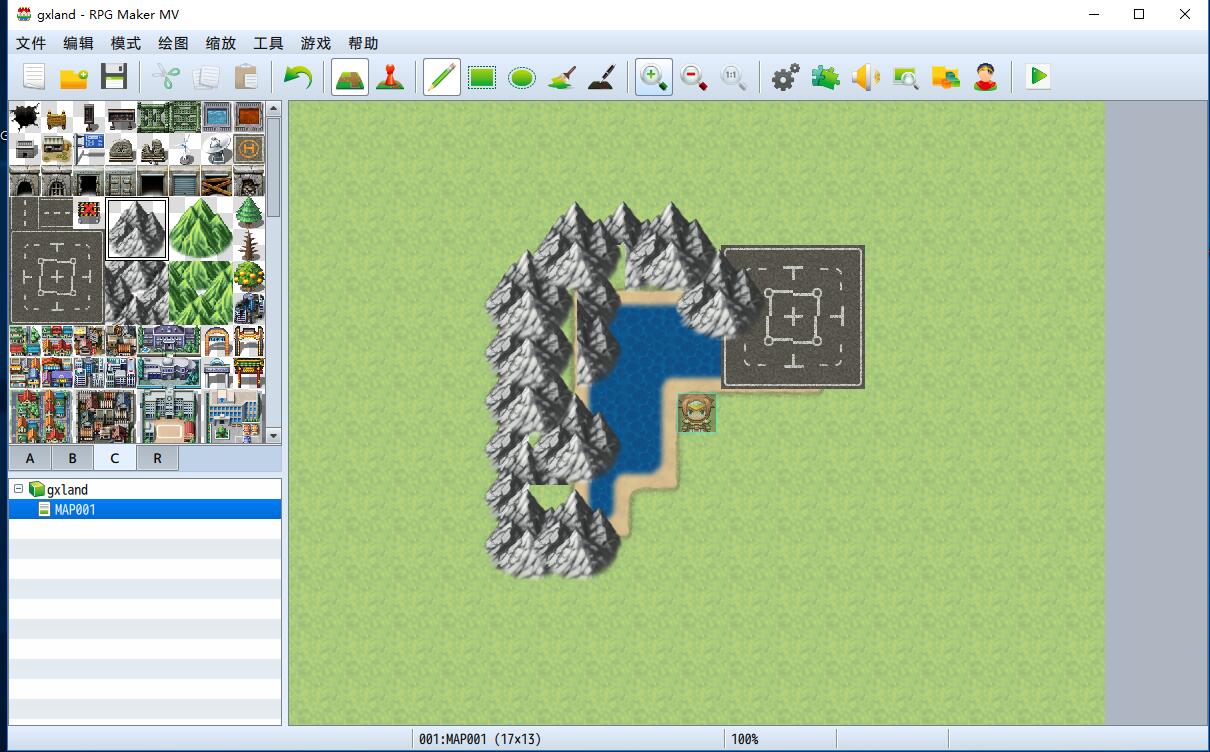
Task: Zoom in on the map
Action: coord(654,77)
